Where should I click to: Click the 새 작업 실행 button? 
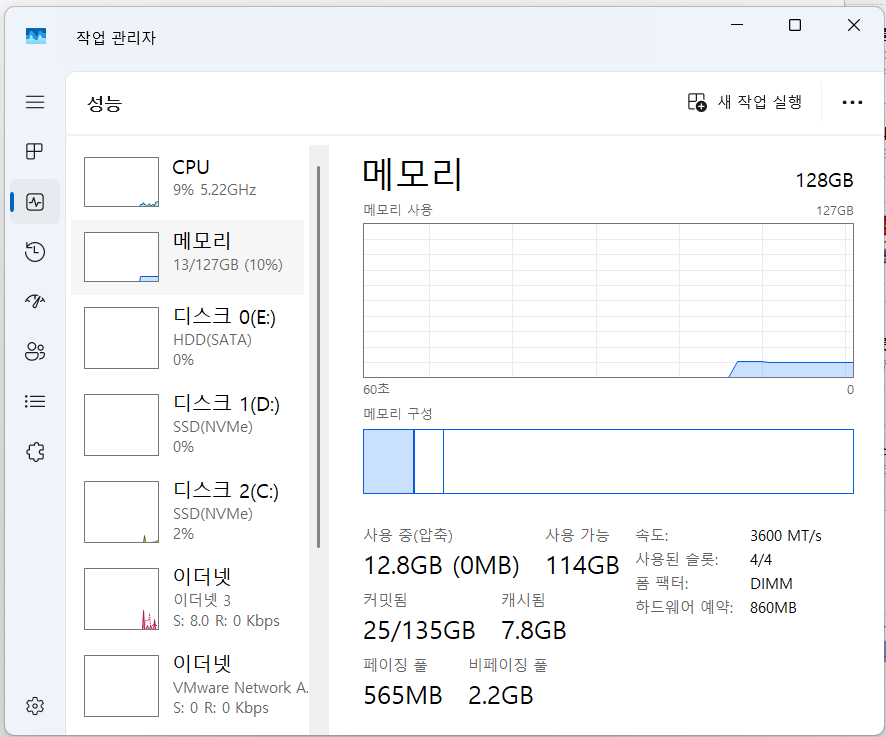coord(745,102)
